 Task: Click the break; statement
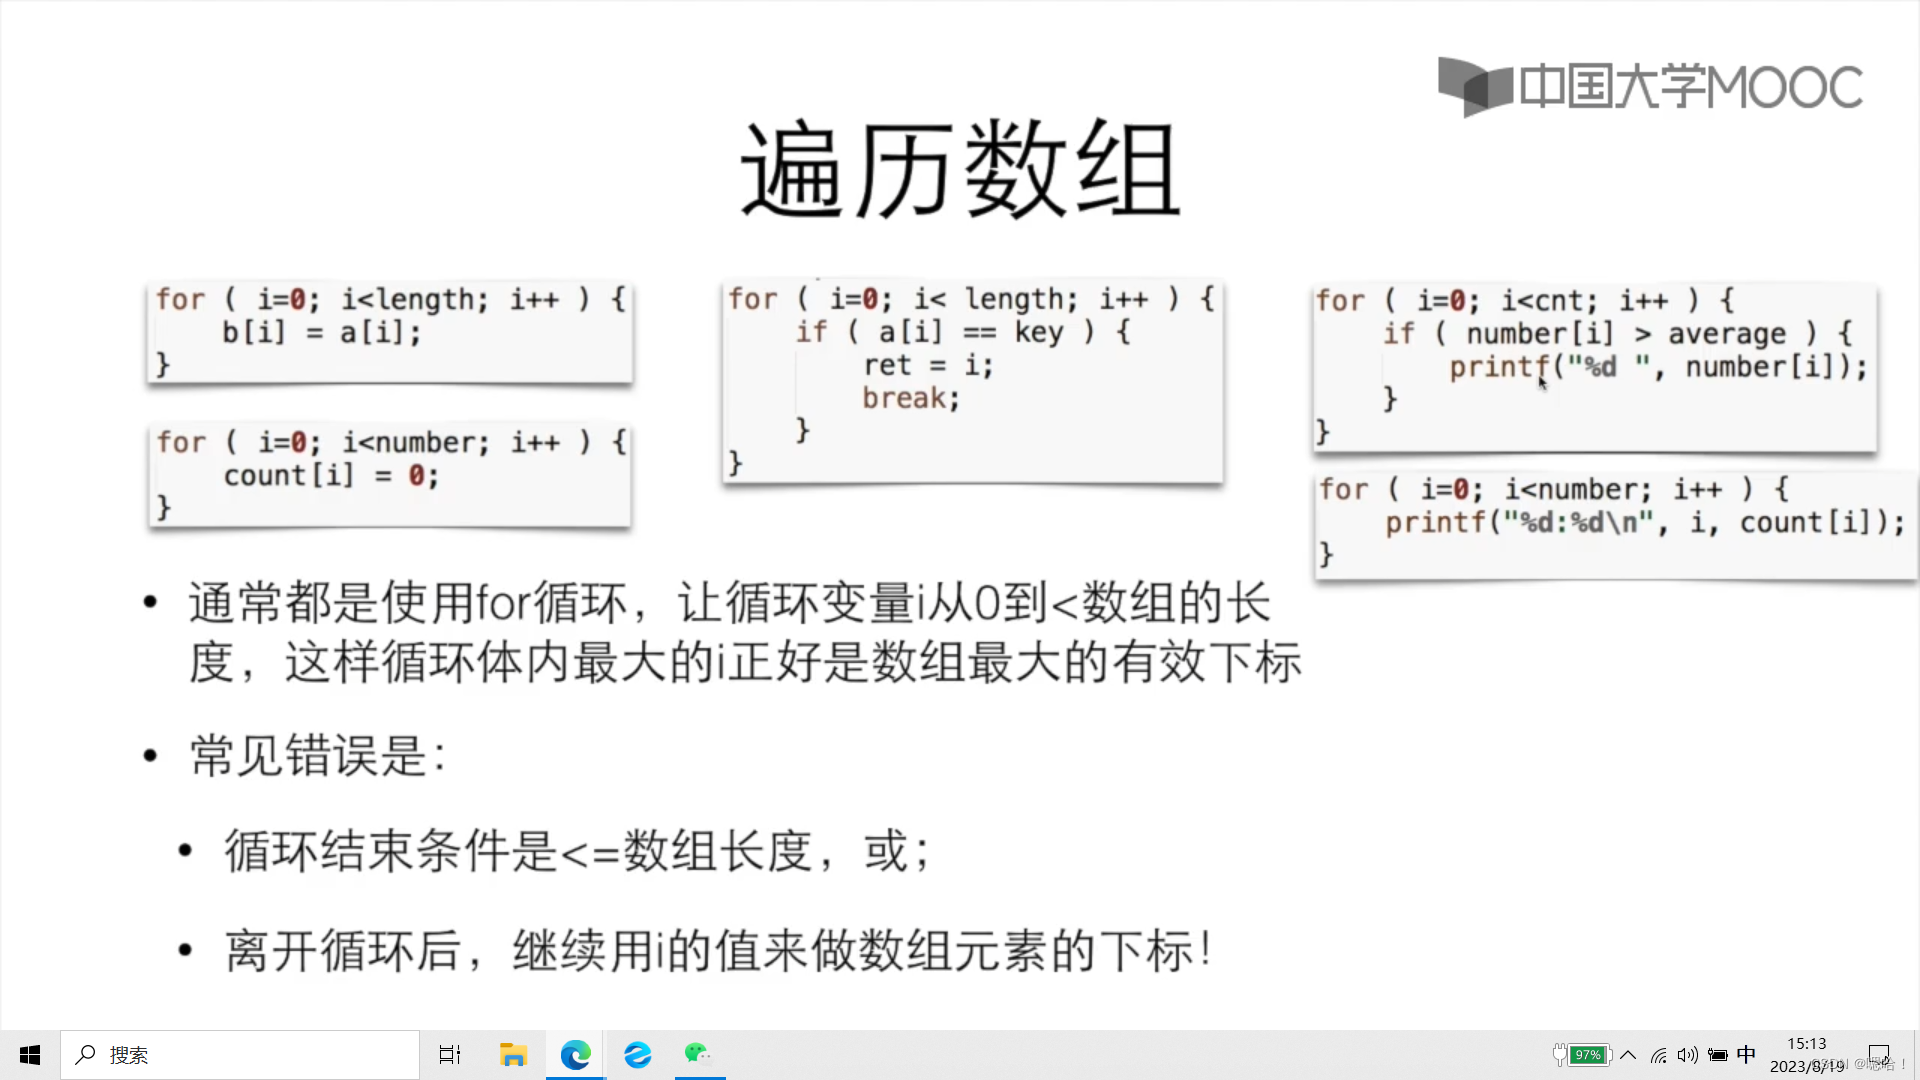pos(911,398)
